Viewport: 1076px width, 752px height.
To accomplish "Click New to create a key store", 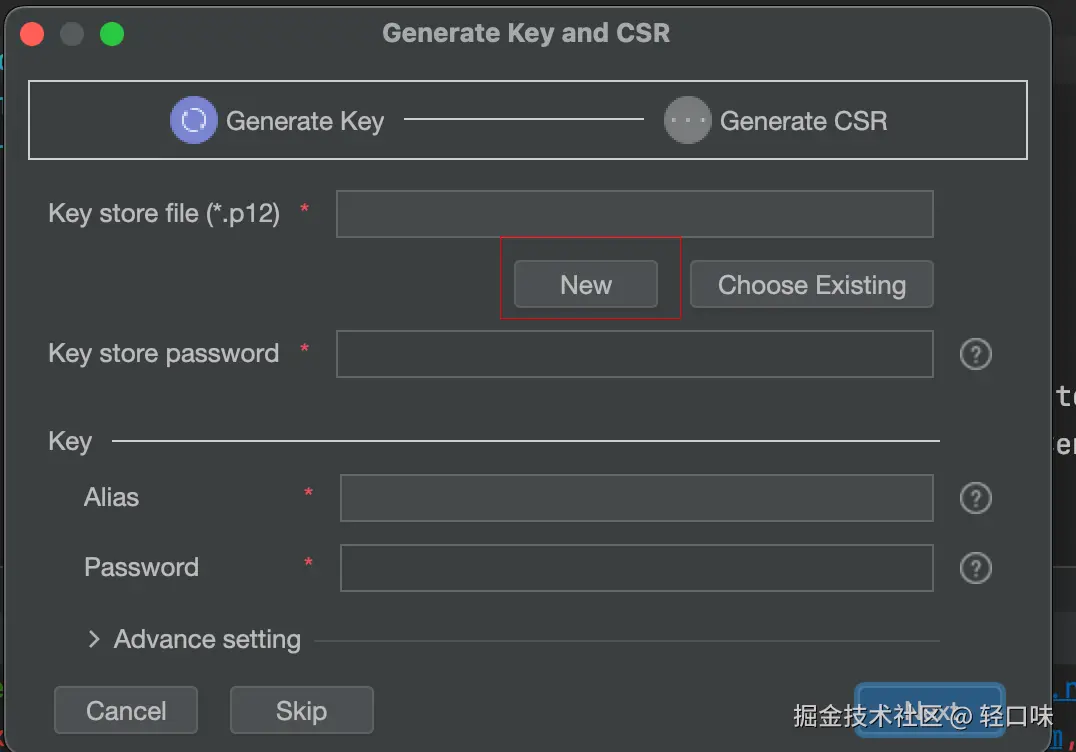I will coord(586,285).
